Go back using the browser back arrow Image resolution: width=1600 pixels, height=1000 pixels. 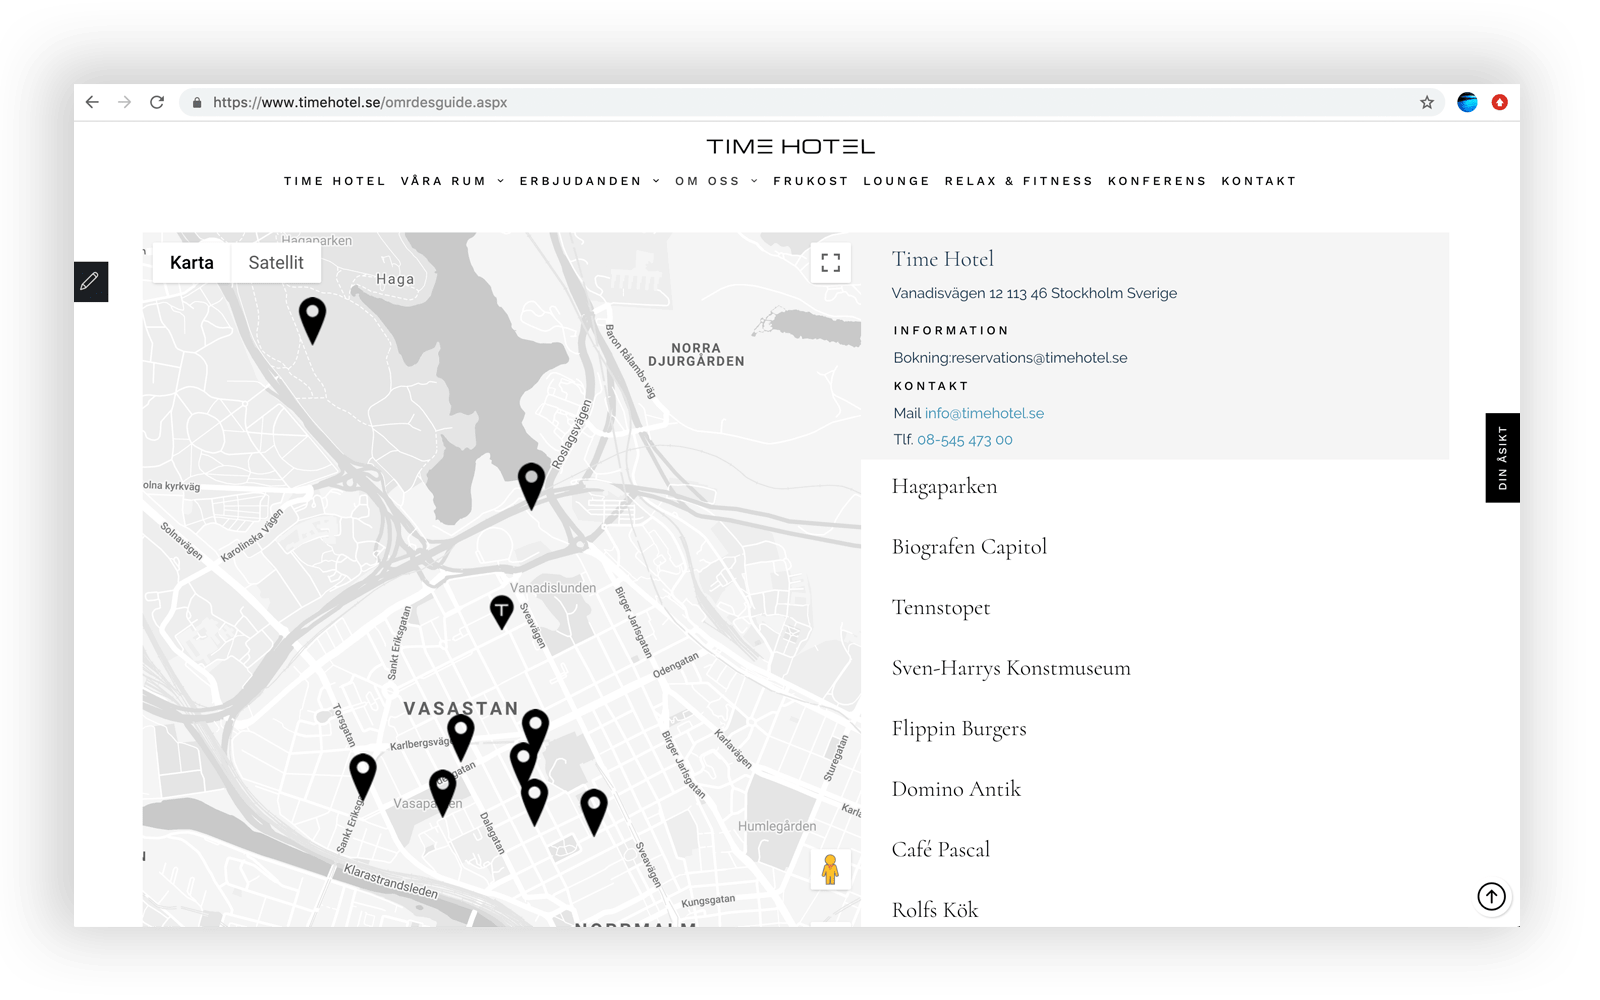tap(92, 102)
